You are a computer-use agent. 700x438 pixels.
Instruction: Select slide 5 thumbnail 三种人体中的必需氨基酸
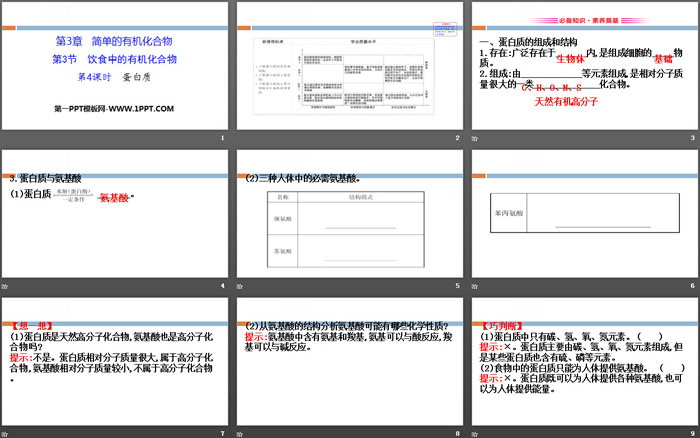pos(350,213)
